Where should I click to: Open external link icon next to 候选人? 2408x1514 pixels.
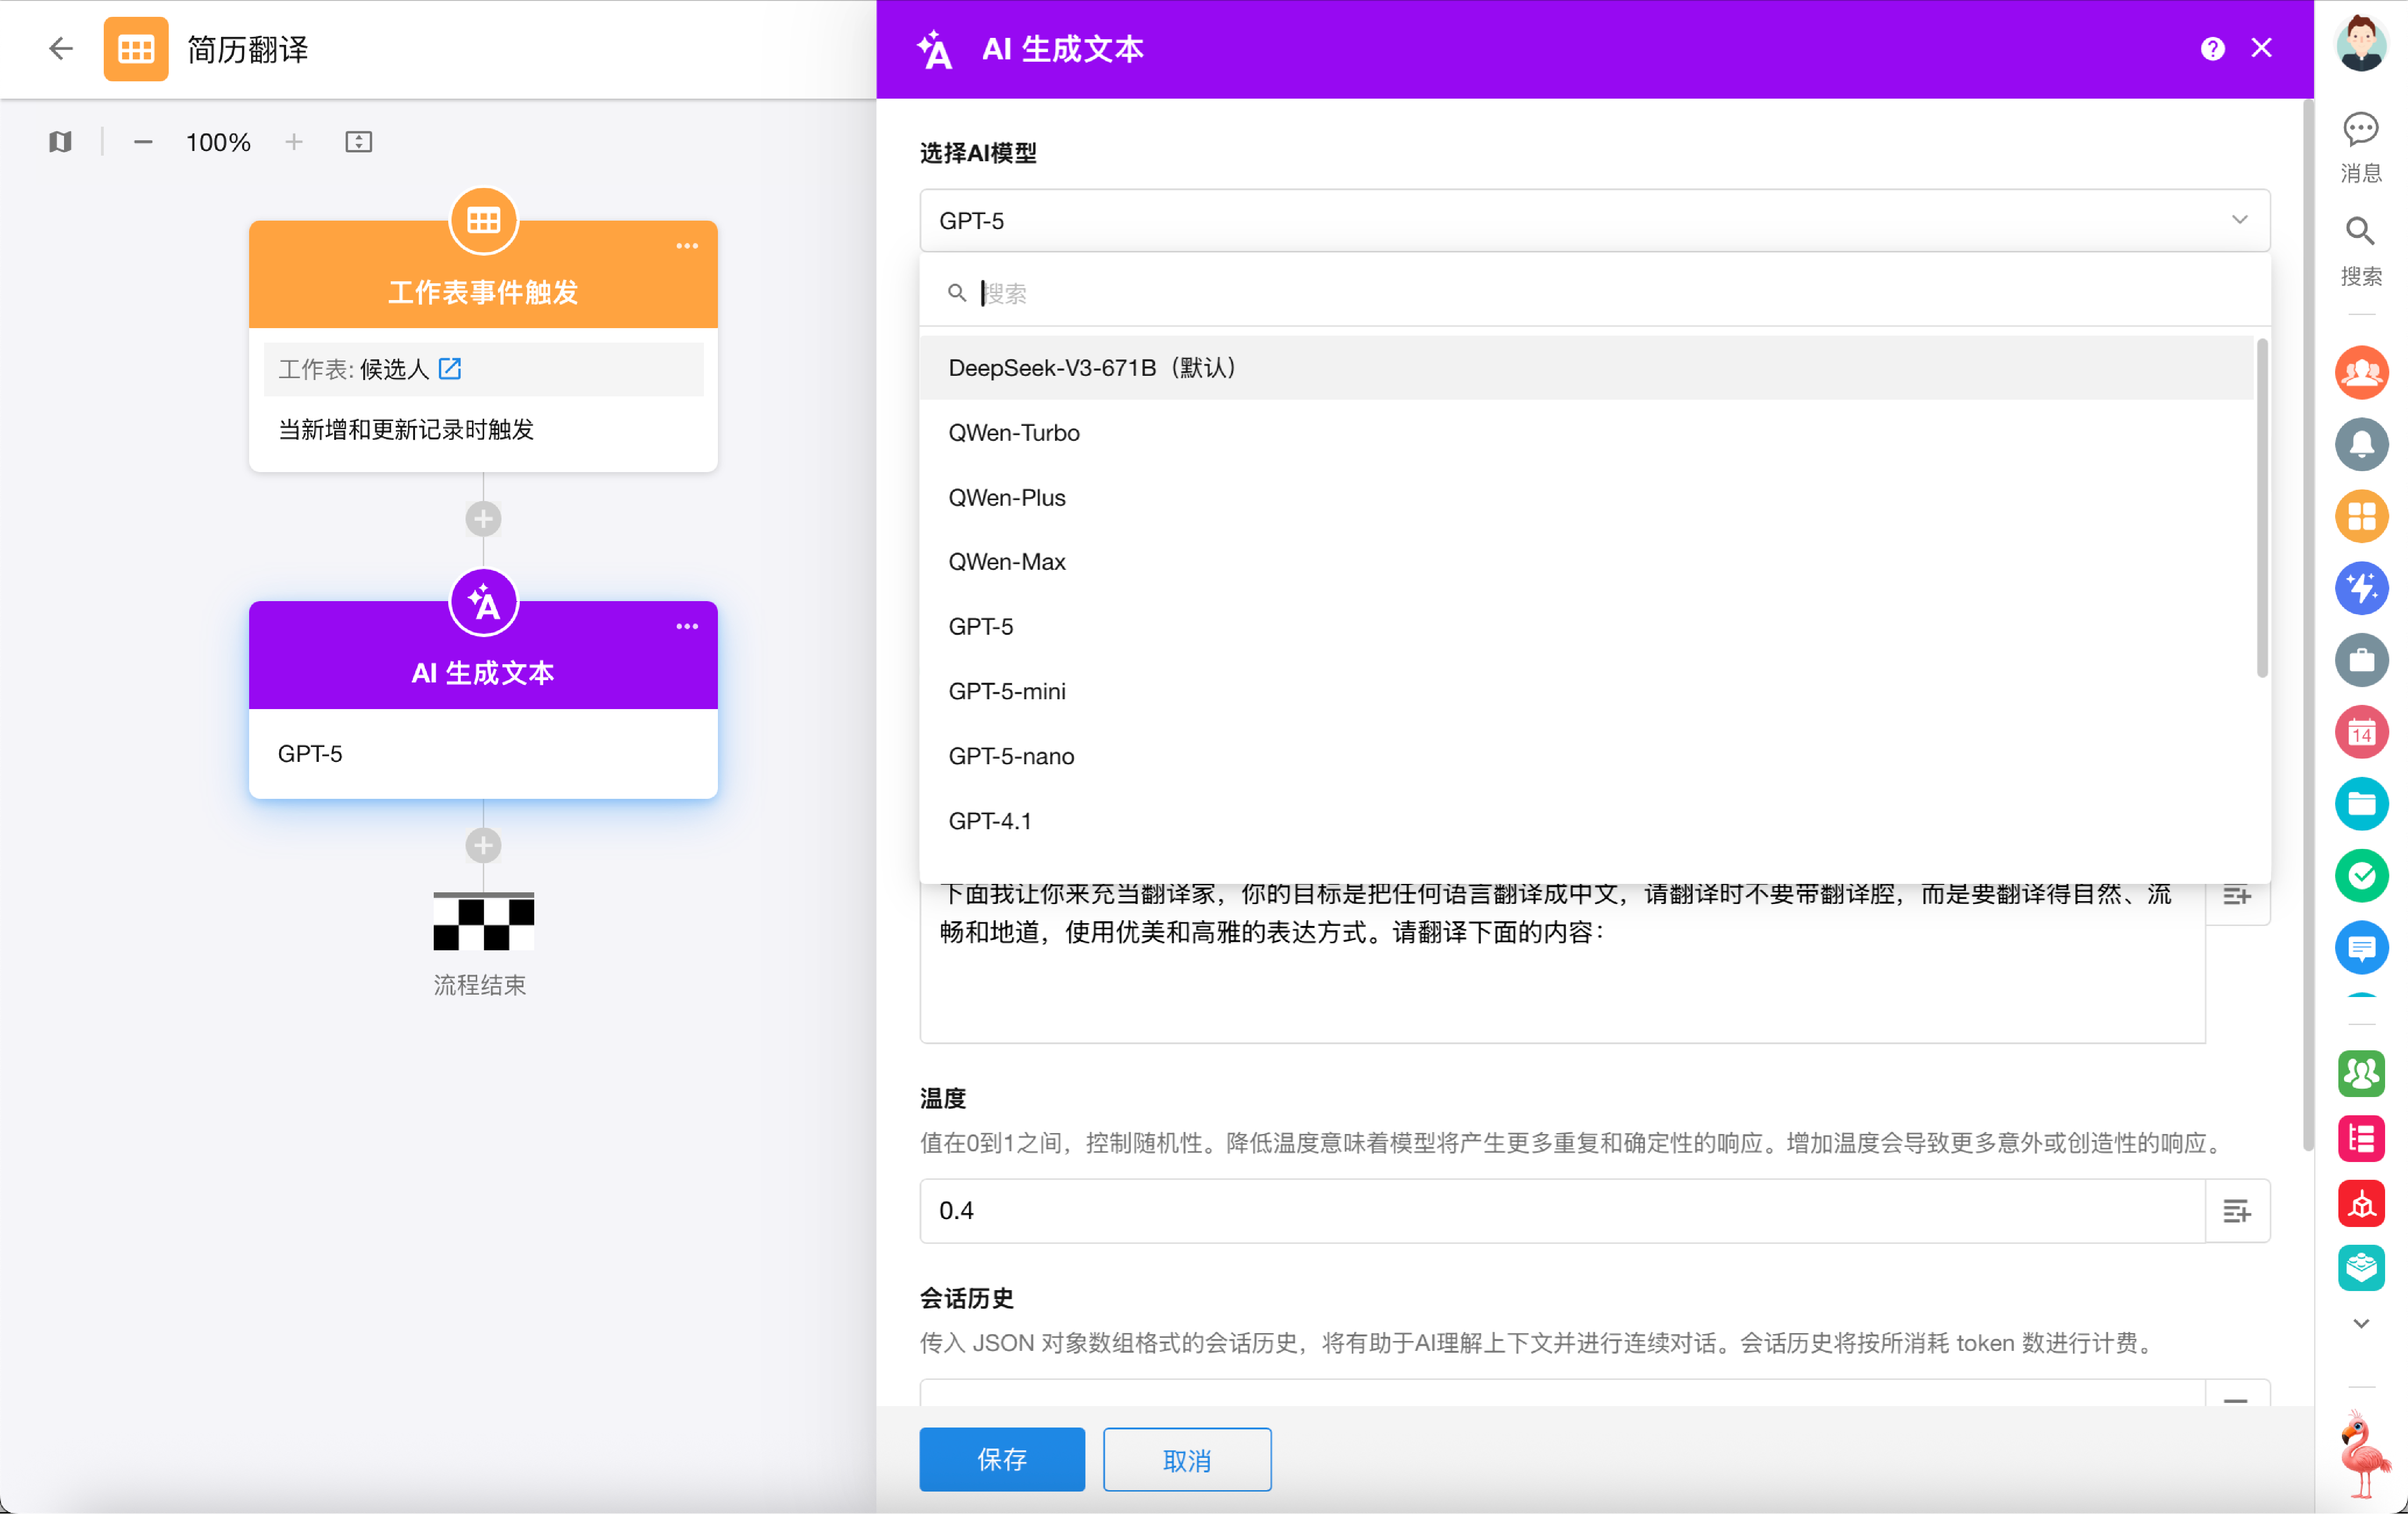point(450,369)
